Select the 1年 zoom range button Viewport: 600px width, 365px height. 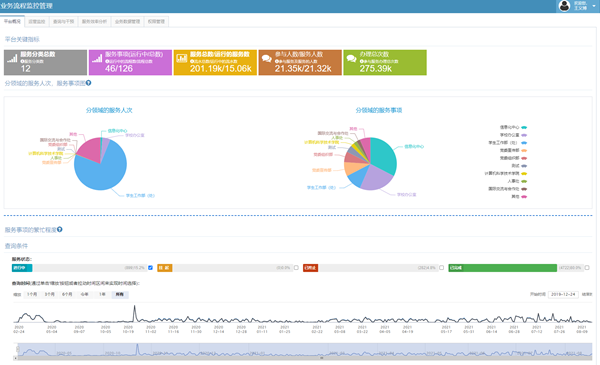[102, 295]
